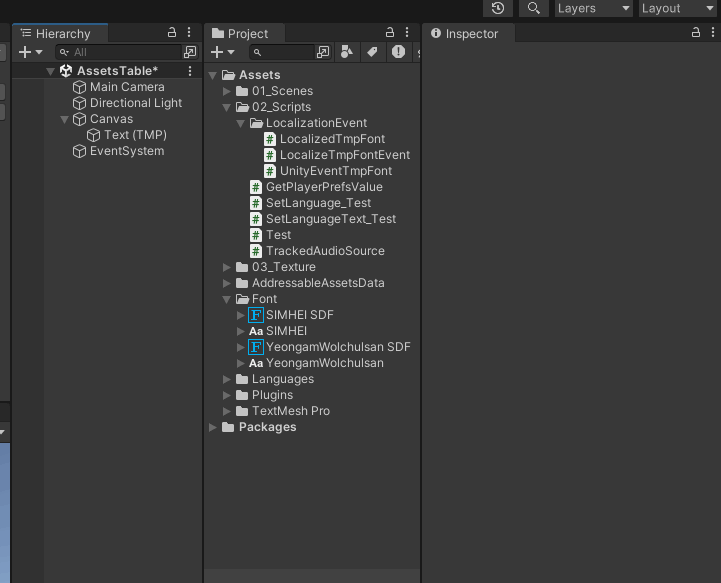Select the Canvas object icon

click(x=80, y=120)
